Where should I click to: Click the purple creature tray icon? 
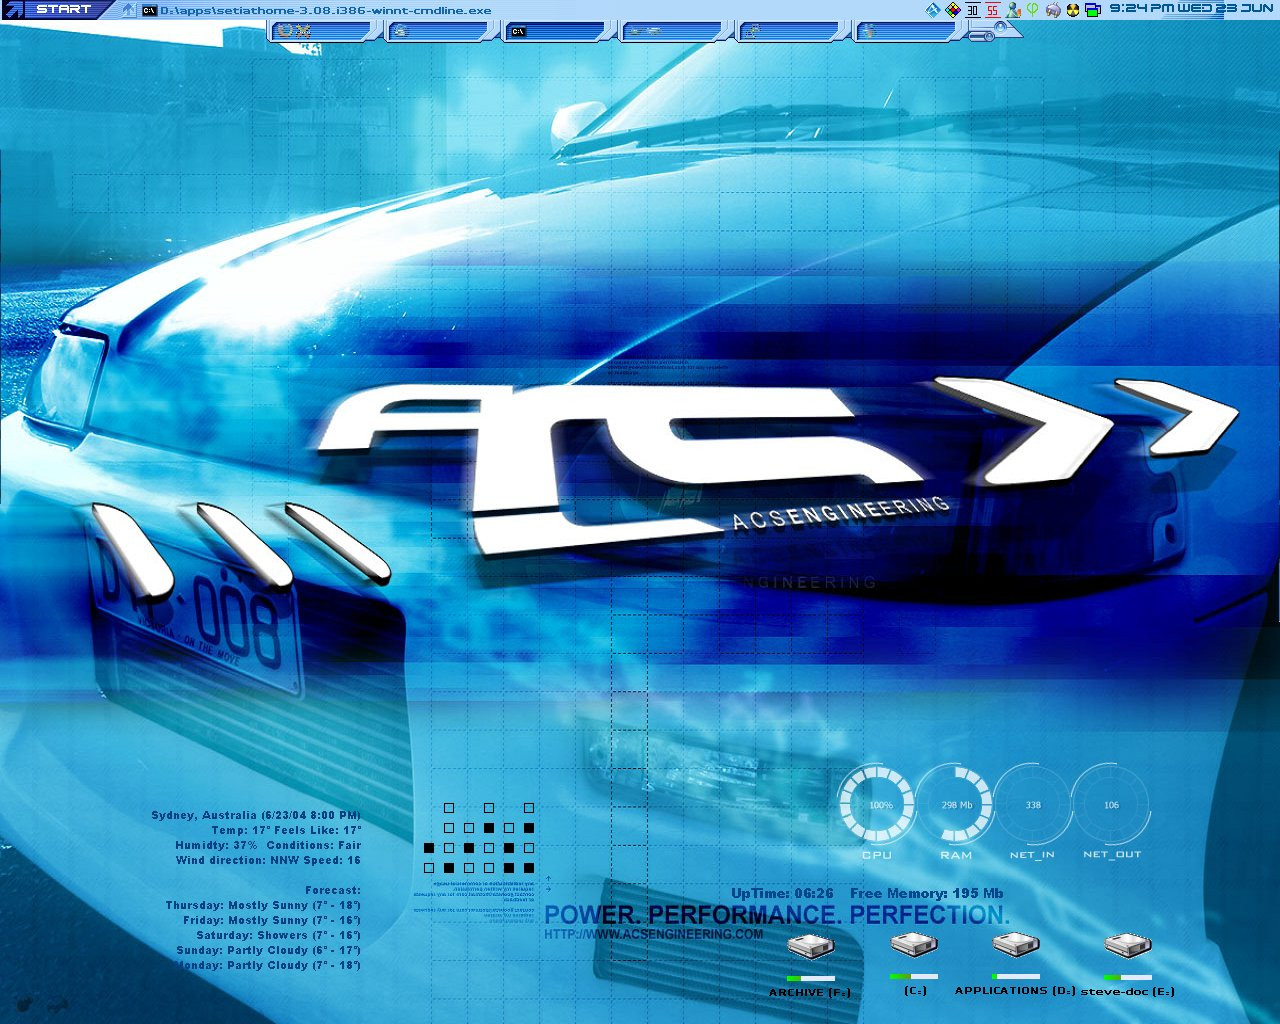pos(1053,10)
